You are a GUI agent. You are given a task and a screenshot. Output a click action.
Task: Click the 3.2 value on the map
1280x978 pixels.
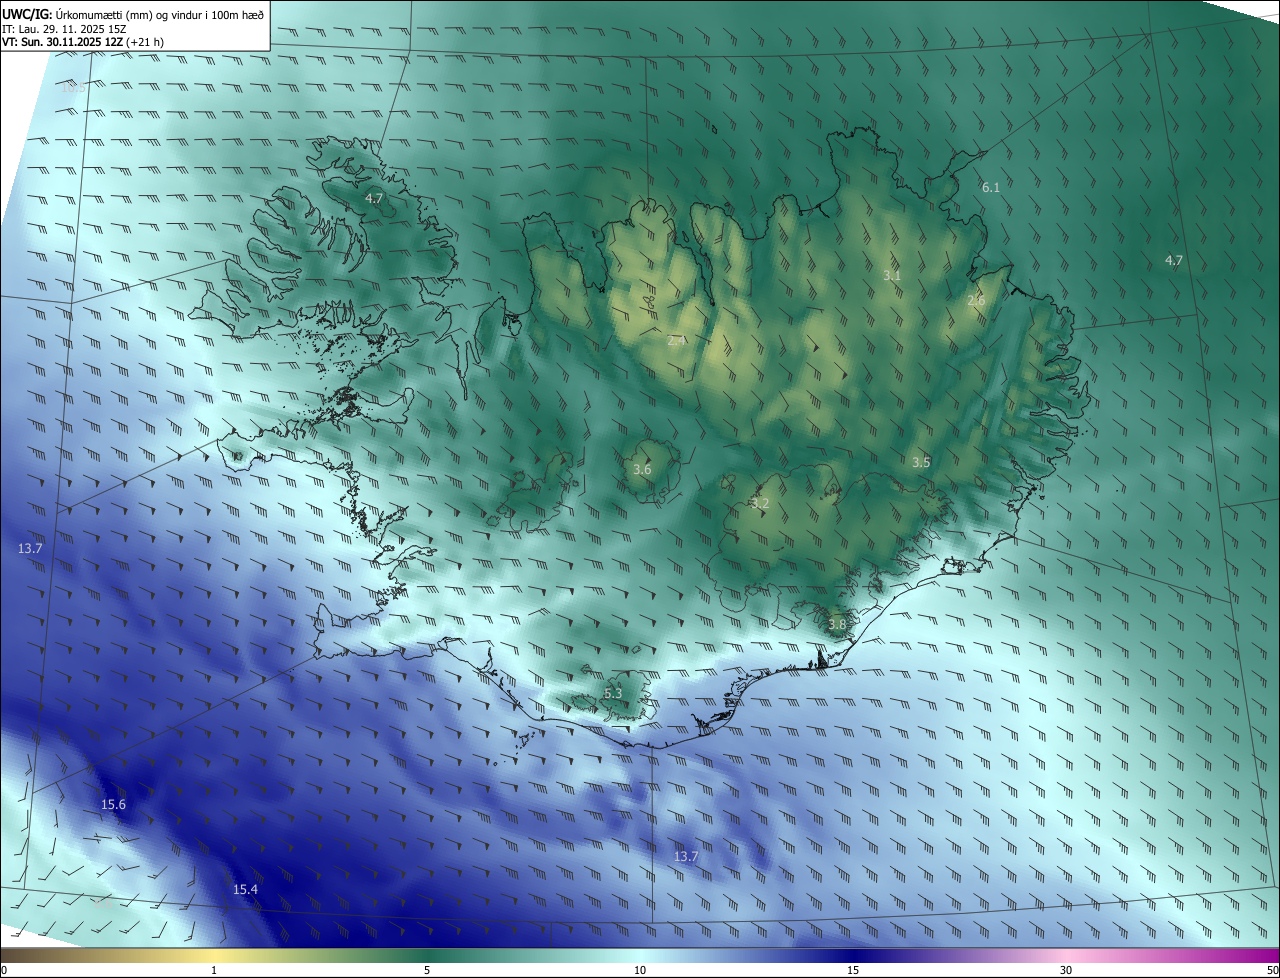point(760,503)
